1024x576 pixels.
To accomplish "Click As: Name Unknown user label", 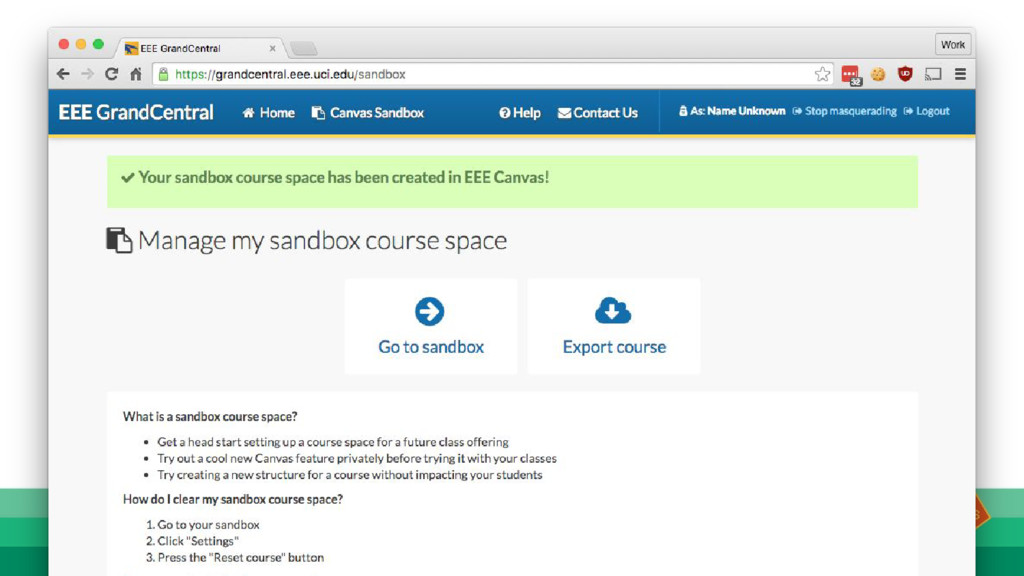I will click(x=732, y=111).
